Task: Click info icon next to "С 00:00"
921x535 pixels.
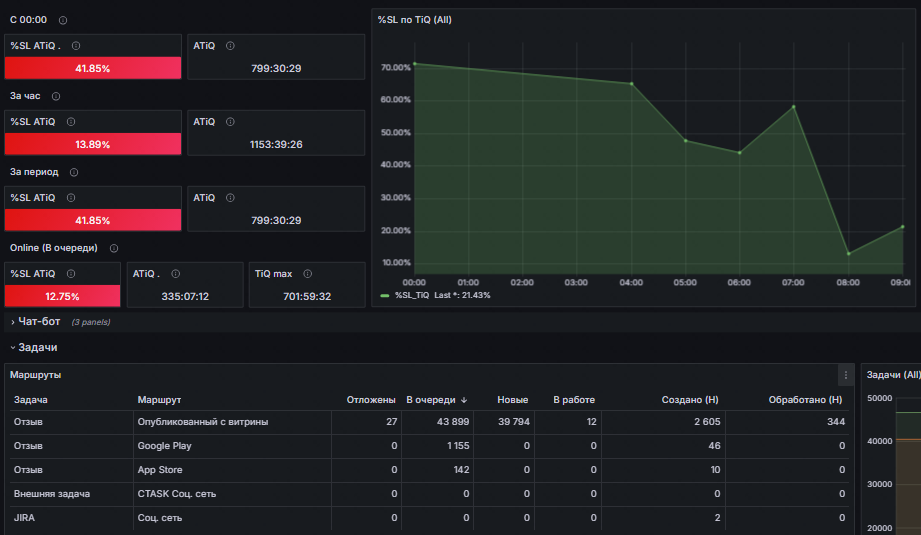Action: (63, 20)
